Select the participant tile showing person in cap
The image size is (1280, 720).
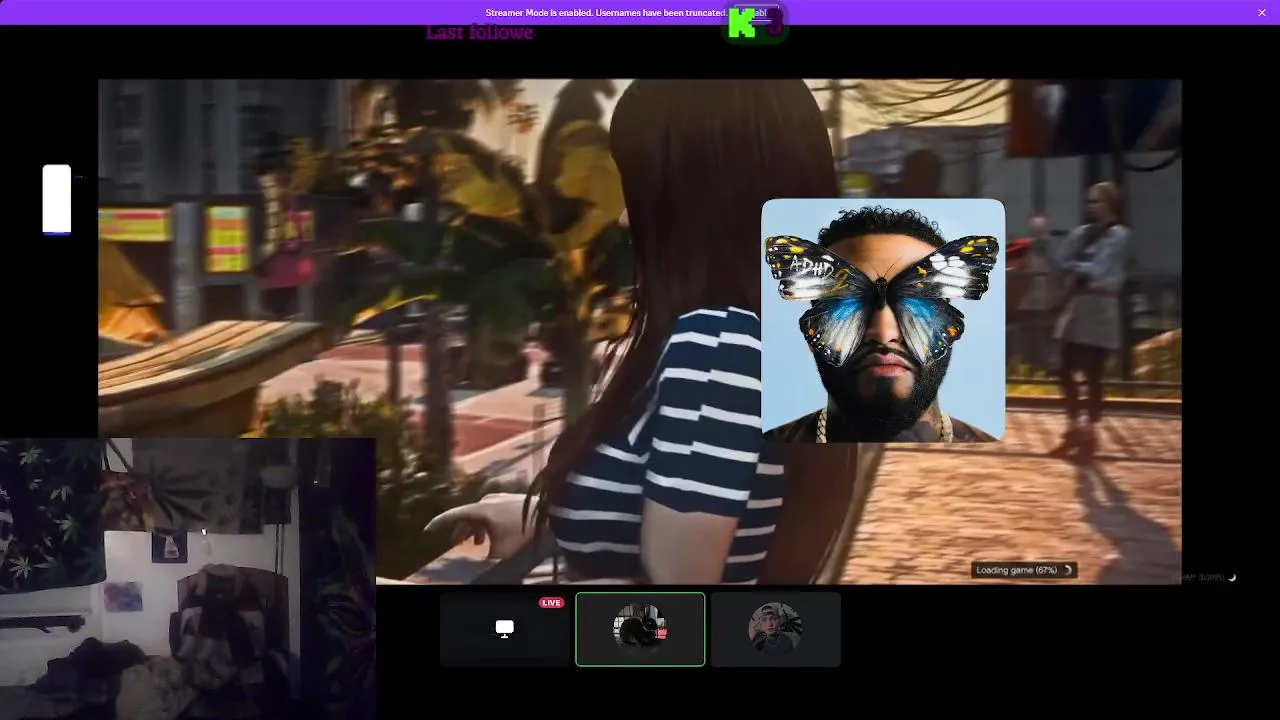coord(775,629)
